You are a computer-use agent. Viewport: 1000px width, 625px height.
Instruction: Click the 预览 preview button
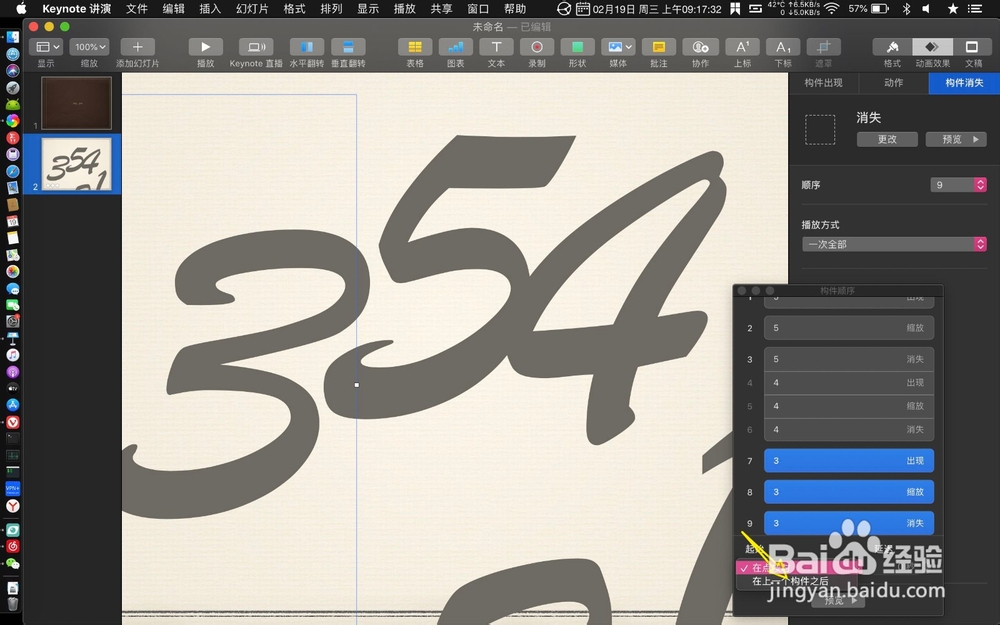[x=955, y=139]
